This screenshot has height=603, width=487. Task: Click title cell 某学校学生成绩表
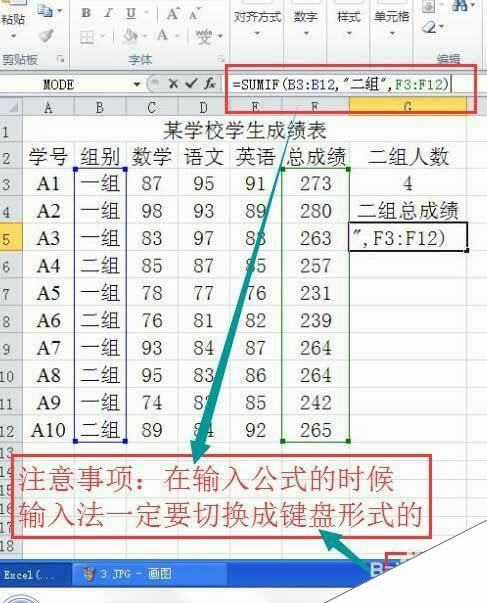[245, 130]
